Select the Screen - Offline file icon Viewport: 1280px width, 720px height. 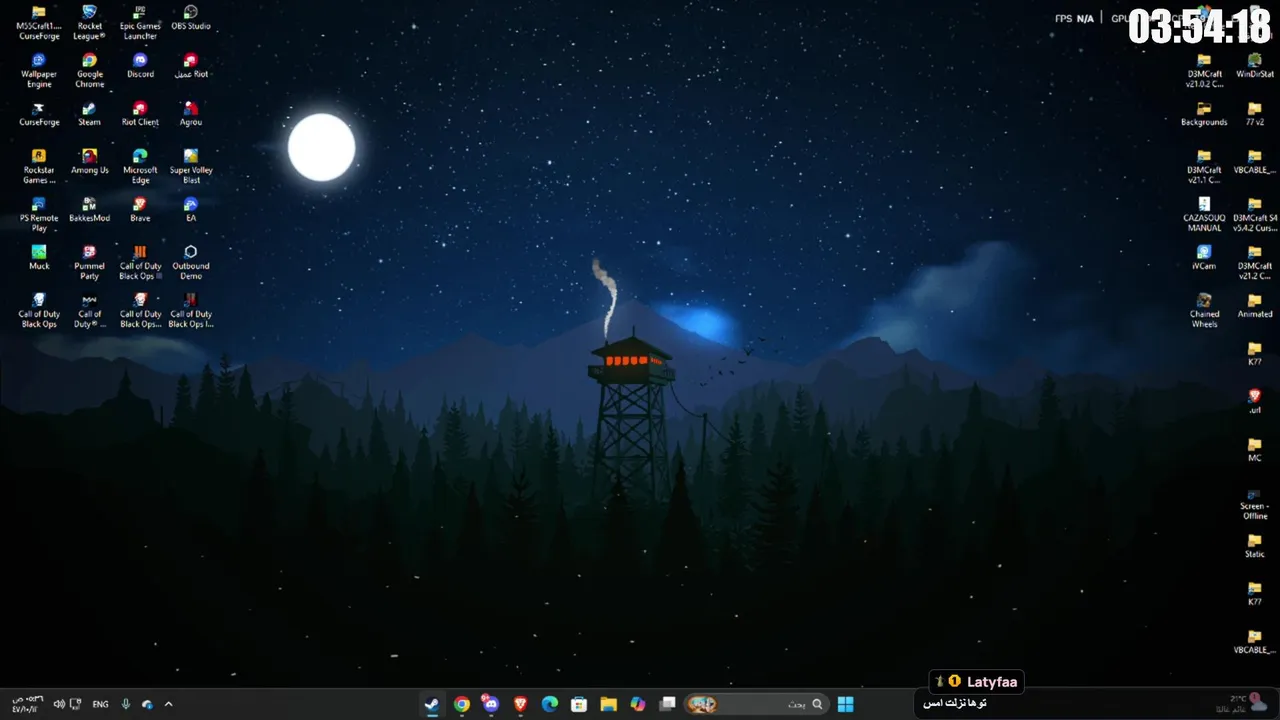tap(1254, 504)
